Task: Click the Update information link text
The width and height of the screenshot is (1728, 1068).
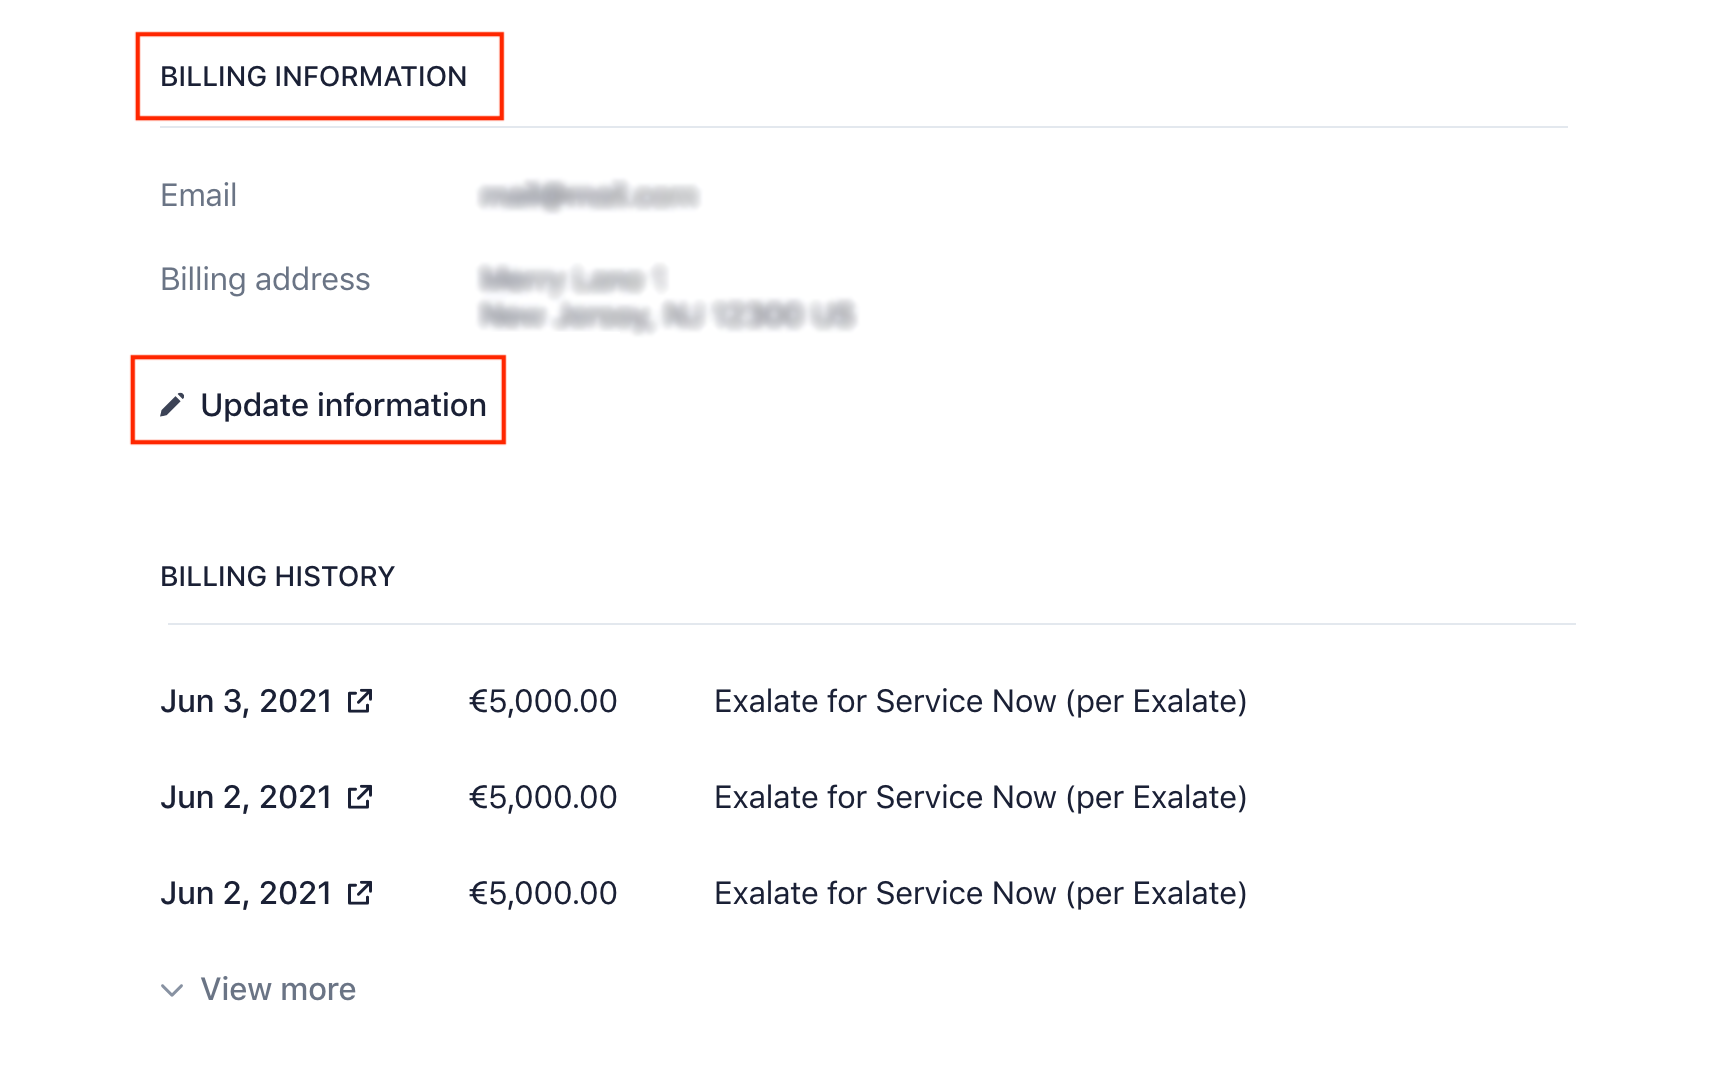Action: tap(343, 405)
